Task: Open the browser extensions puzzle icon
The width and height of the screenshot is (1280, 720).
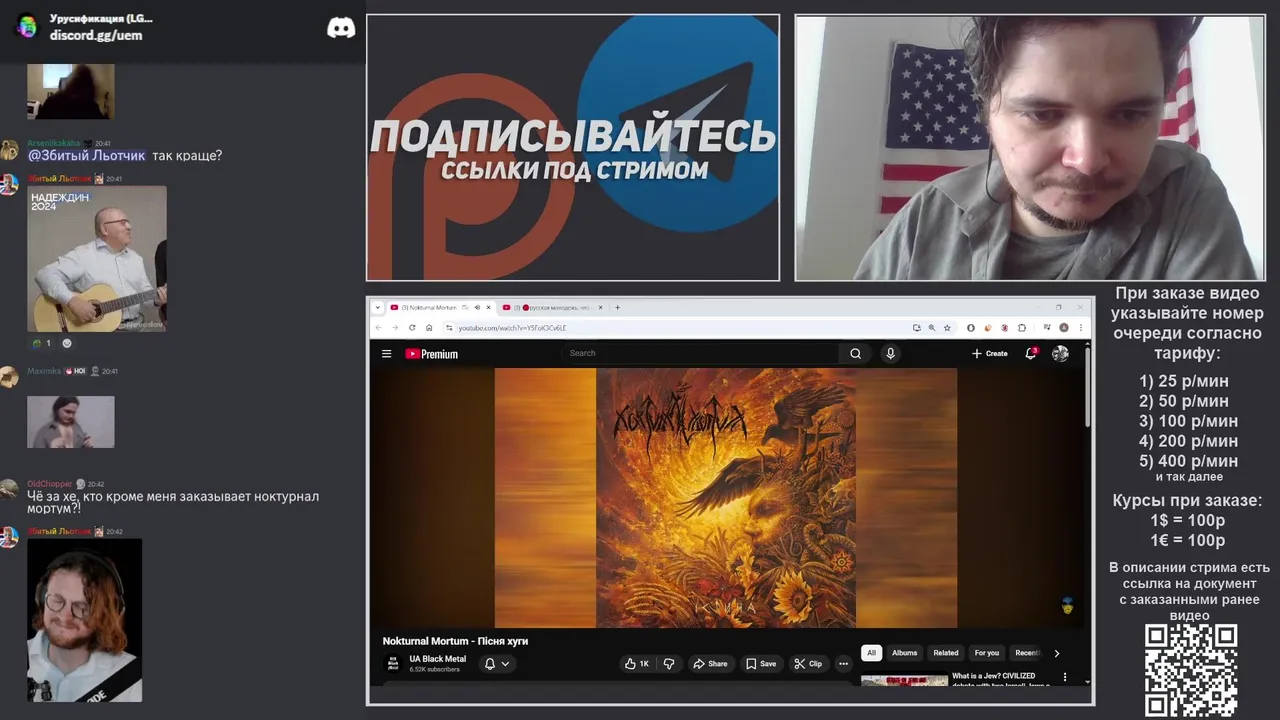Action: [1022, 327]
